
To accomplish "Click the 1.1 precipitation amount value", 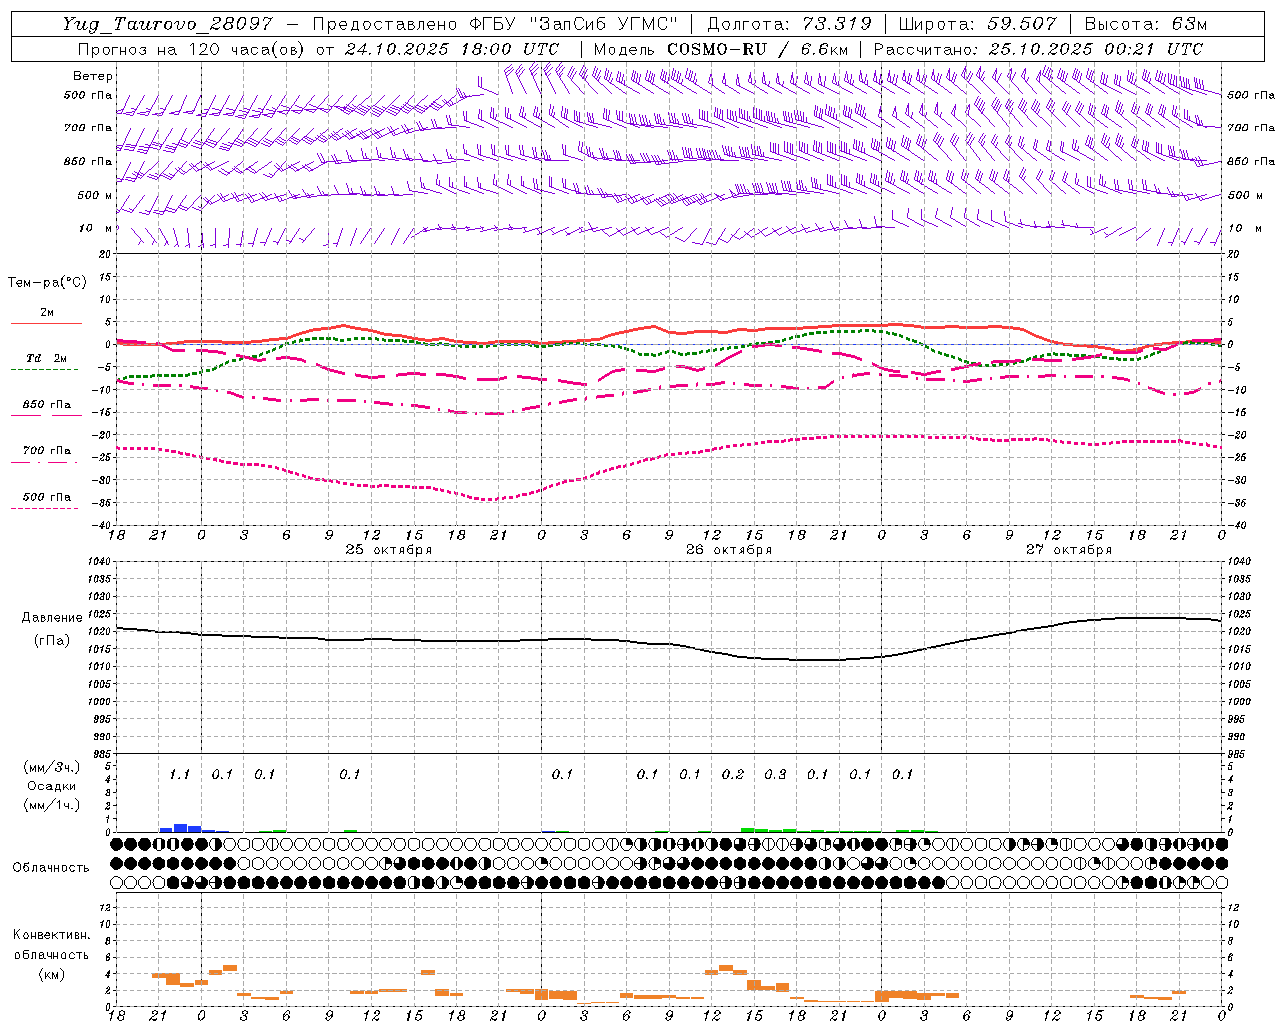I will (179, 774).
